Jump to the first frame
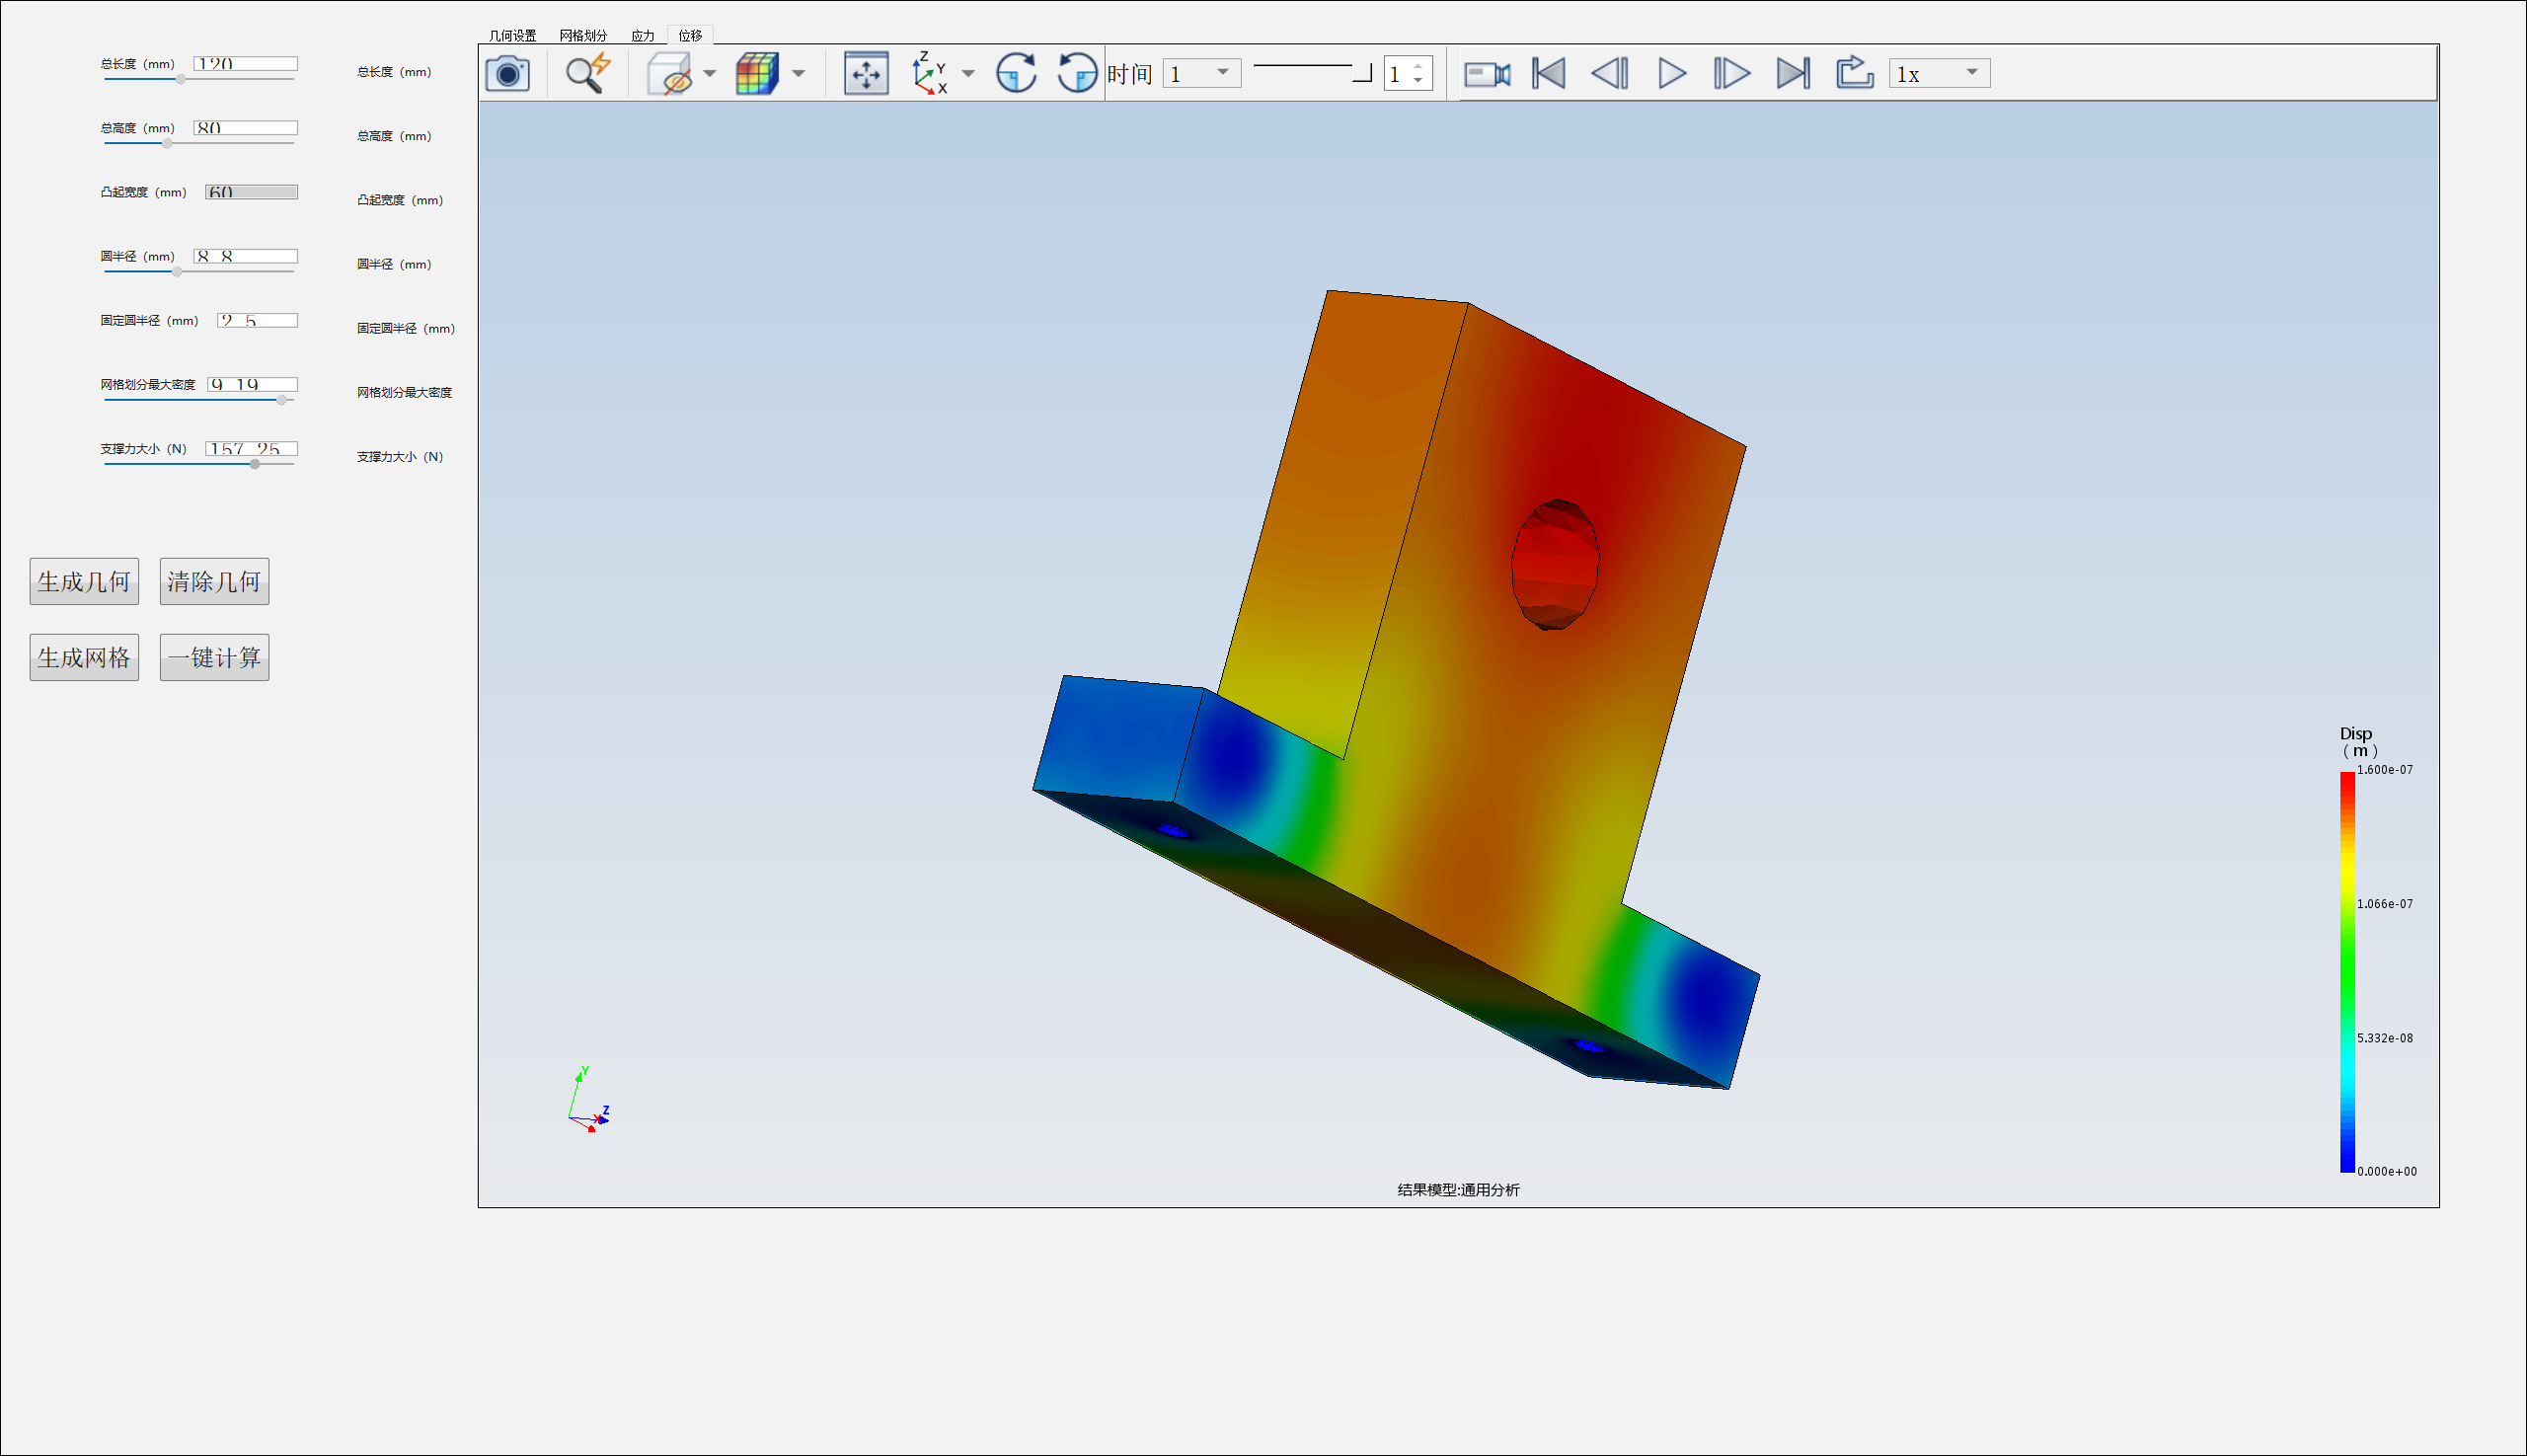The width and height of the screenshot is (2527, 1456). coord(1549,73)
